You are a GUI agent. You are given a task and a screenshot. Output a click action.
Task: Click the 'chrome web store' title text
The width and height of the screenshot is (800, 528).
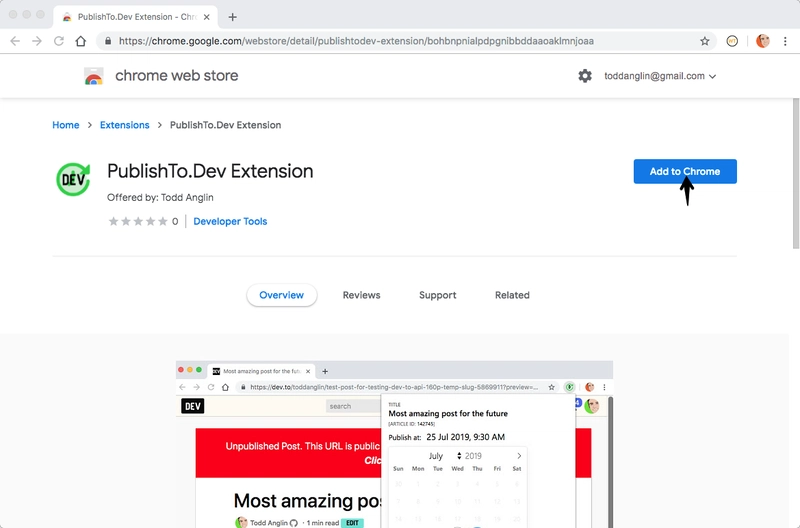(177, 76)
